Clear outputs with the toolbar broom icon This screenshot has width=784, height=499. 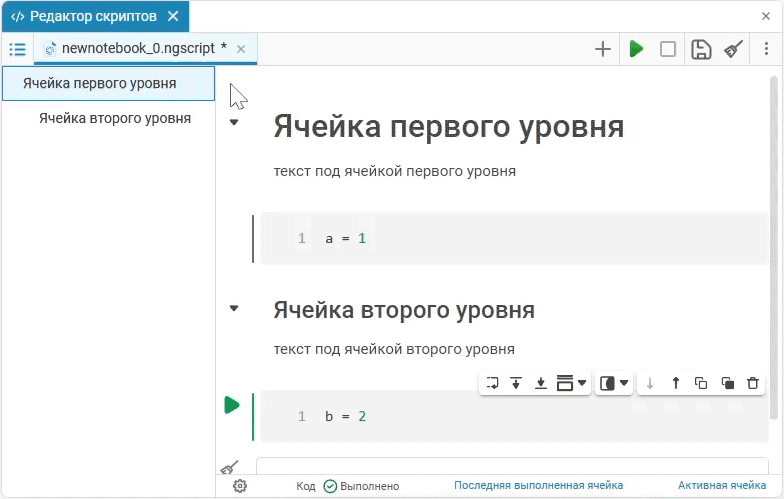[x=734, y=49]
